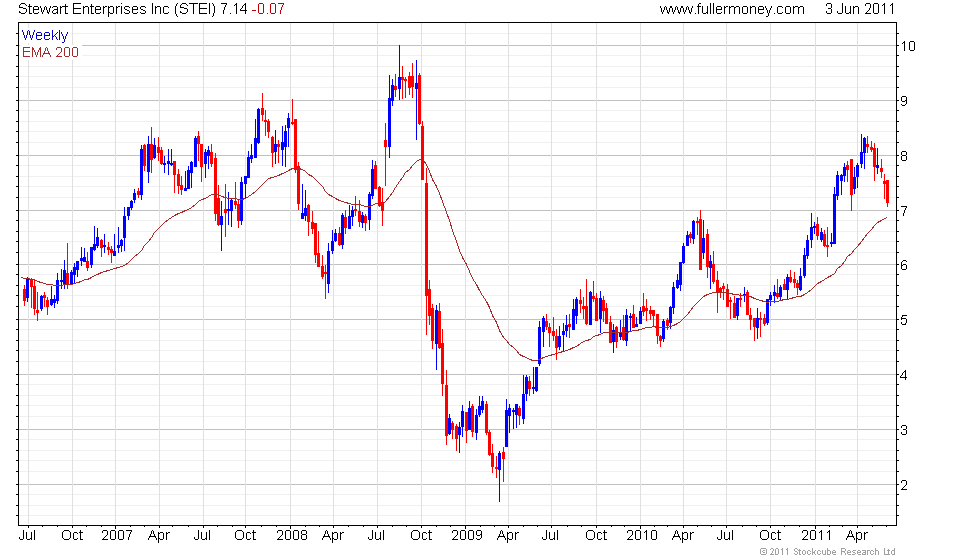The width and height of the screenshot is (980, 560).
Task: Click the 'Oct' label right before 2009
Action: pos(421,536)
